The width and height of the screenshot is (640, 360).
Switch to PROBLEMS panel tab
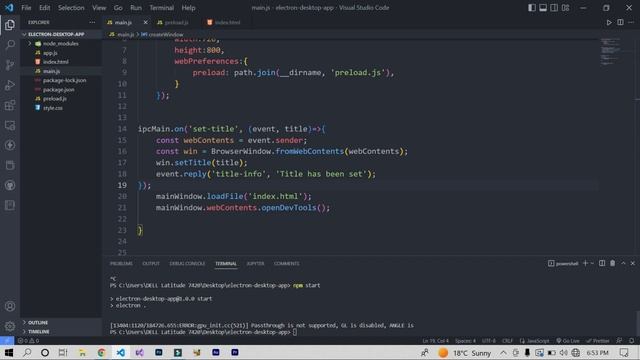(x=121, y=264)
